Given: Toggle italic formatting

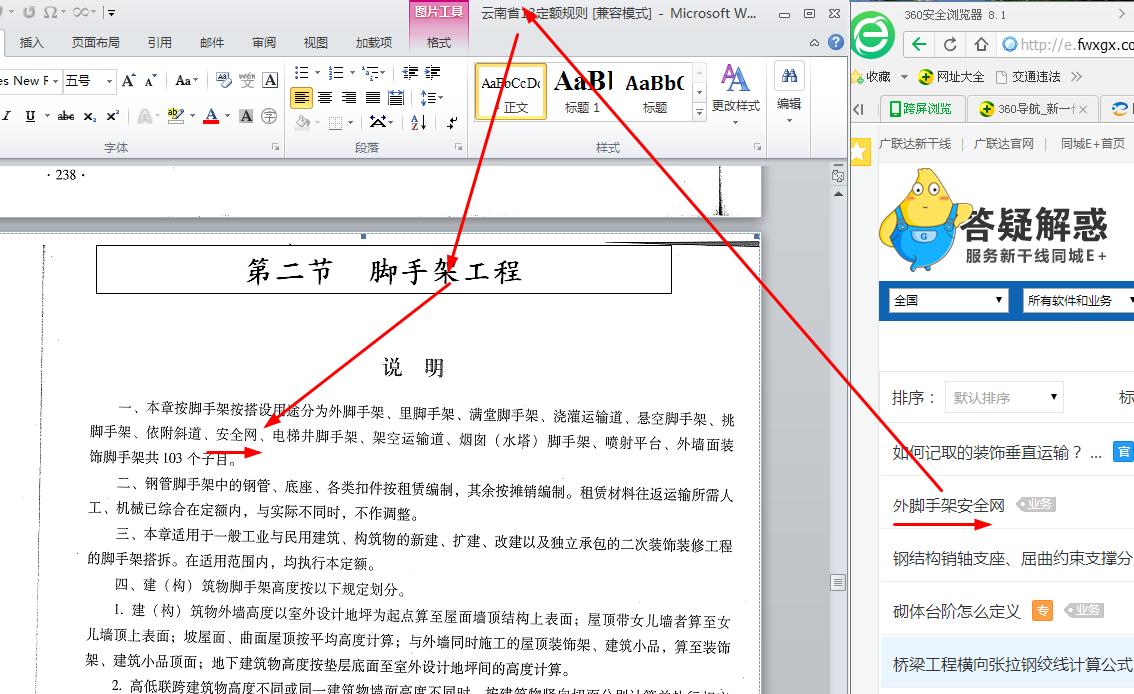Looking at the screenshot, I should point(7,116).
